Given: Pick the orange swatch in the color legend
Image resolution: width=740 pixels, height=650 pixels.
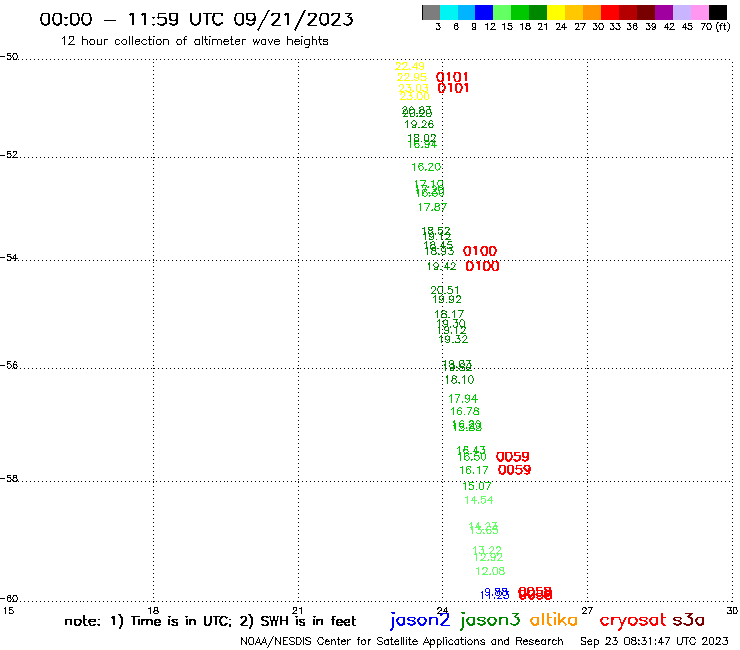Looking at the screenshot, I should coord(592,12).
